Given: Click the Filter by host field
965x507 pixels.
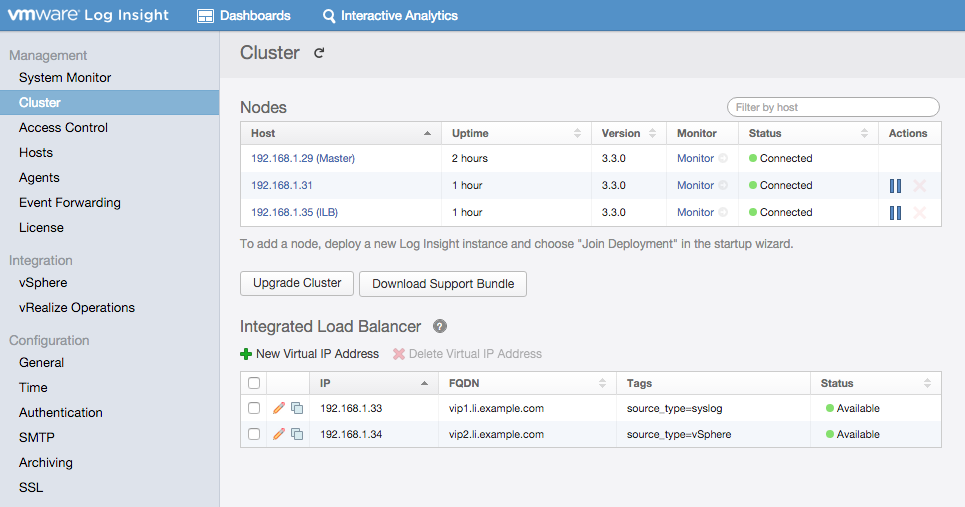Looking at the screenshot, I should click(x=832, y=107).
